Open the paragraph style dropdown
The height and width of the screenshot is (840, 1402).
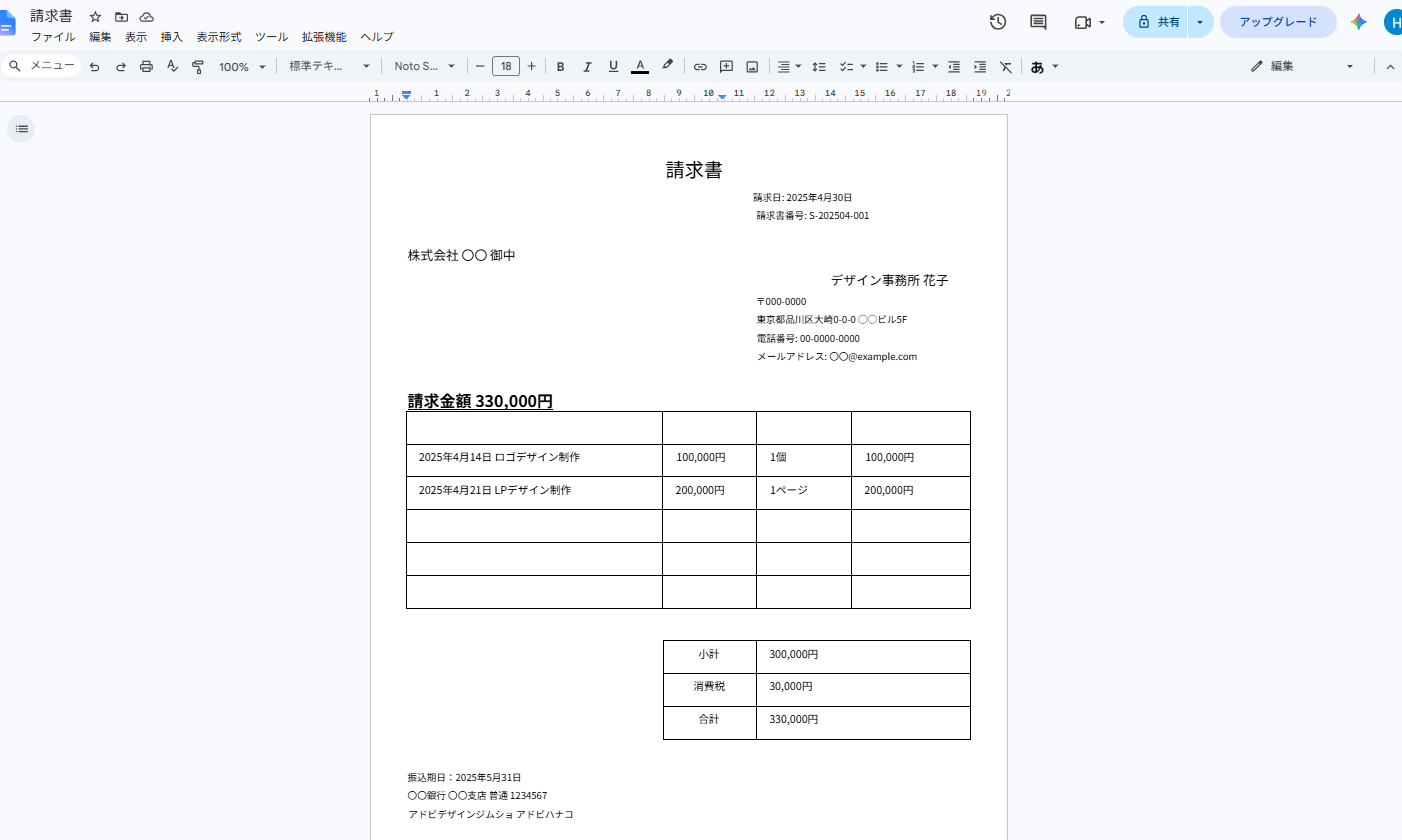tap(330, 67)
